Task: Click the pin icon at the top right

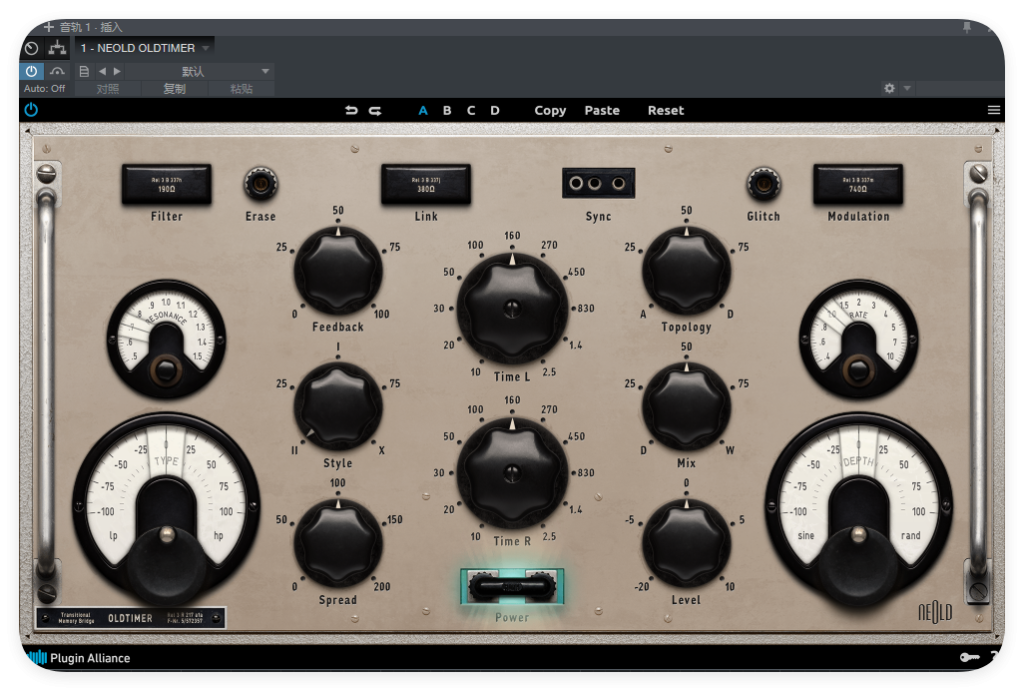Action: point(967,27)
